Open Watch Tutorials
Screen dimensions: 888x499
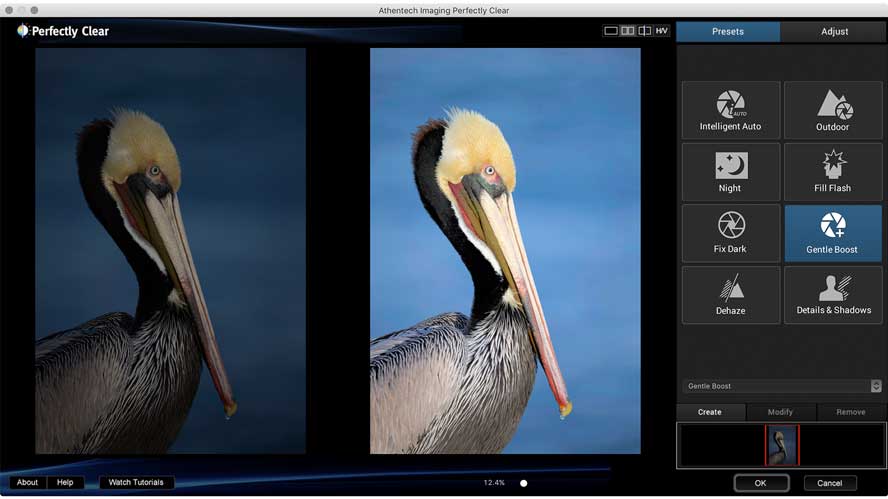pyautogui.click(x=137, y=483)
